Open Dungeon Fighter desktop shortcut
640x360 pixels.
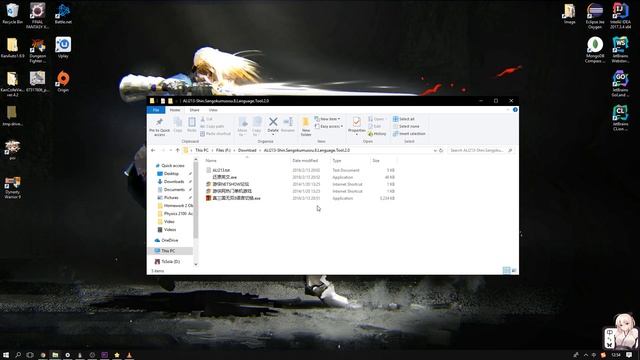[38, 50]
